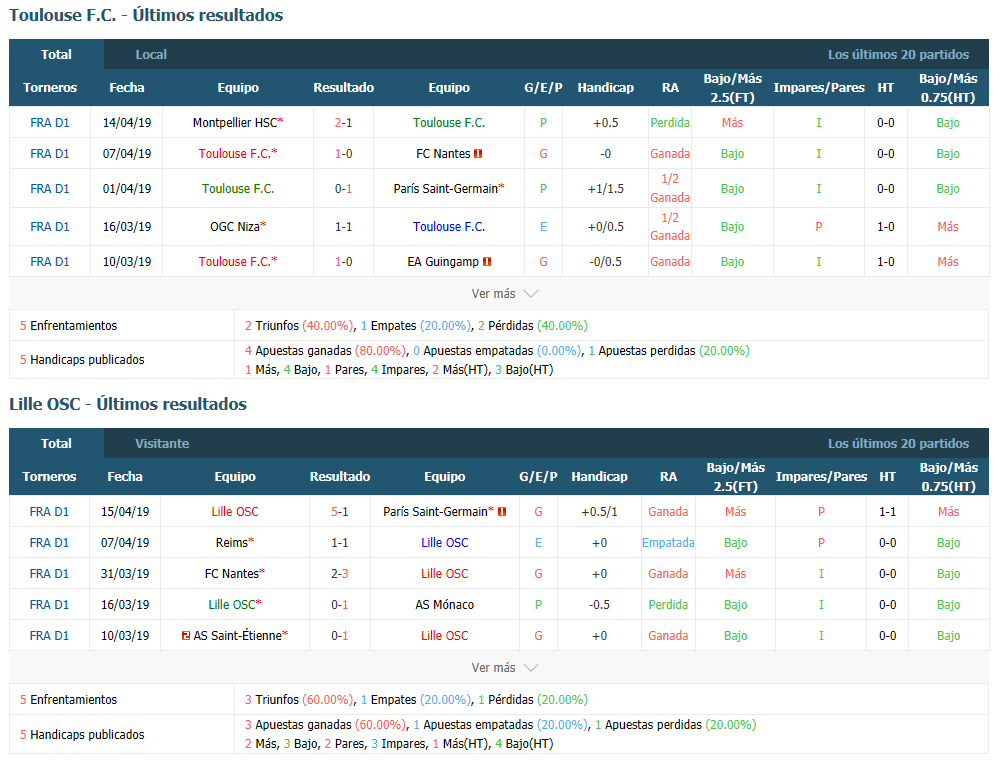Click the Resultado column header in the Lille table
1002x761 pixels.
click(340, 477)
